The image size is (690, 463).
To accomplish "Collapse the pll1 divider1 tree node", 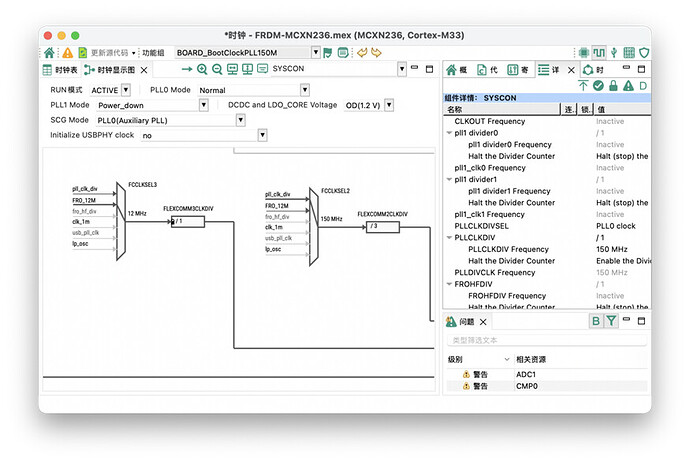I will 449,179.
